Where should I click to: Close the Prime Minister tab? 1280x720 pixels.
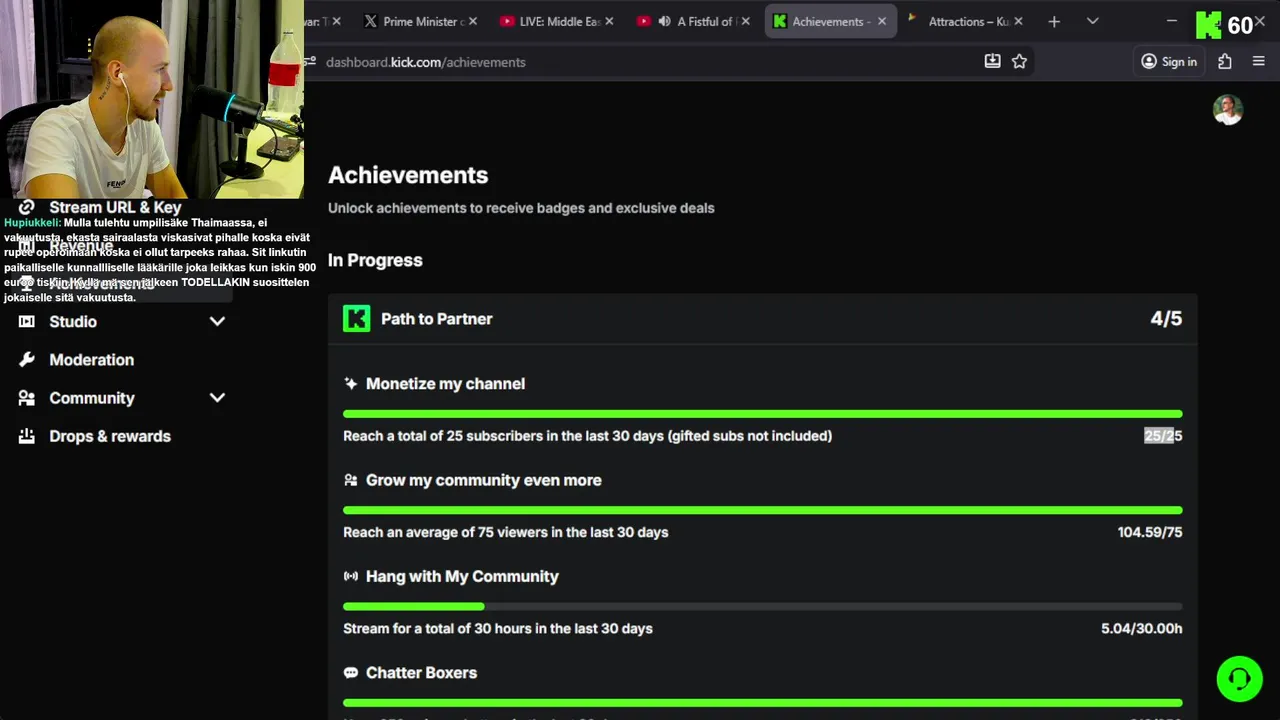click(x=473, y=21)
